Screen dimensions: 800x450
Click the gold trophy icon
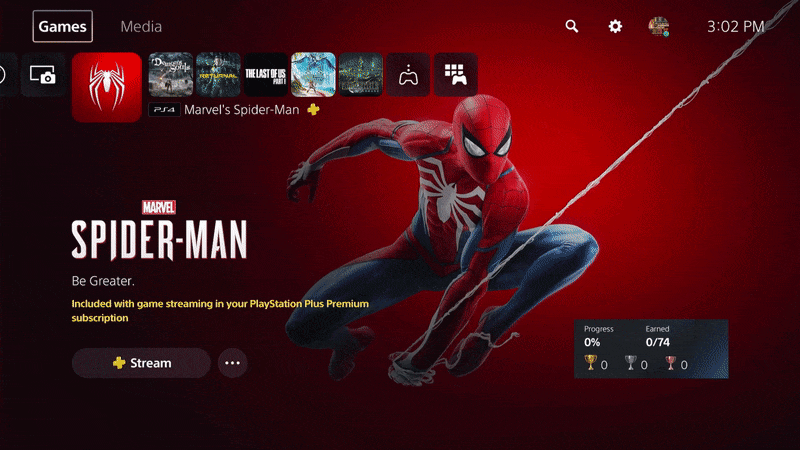coord(590,363)
